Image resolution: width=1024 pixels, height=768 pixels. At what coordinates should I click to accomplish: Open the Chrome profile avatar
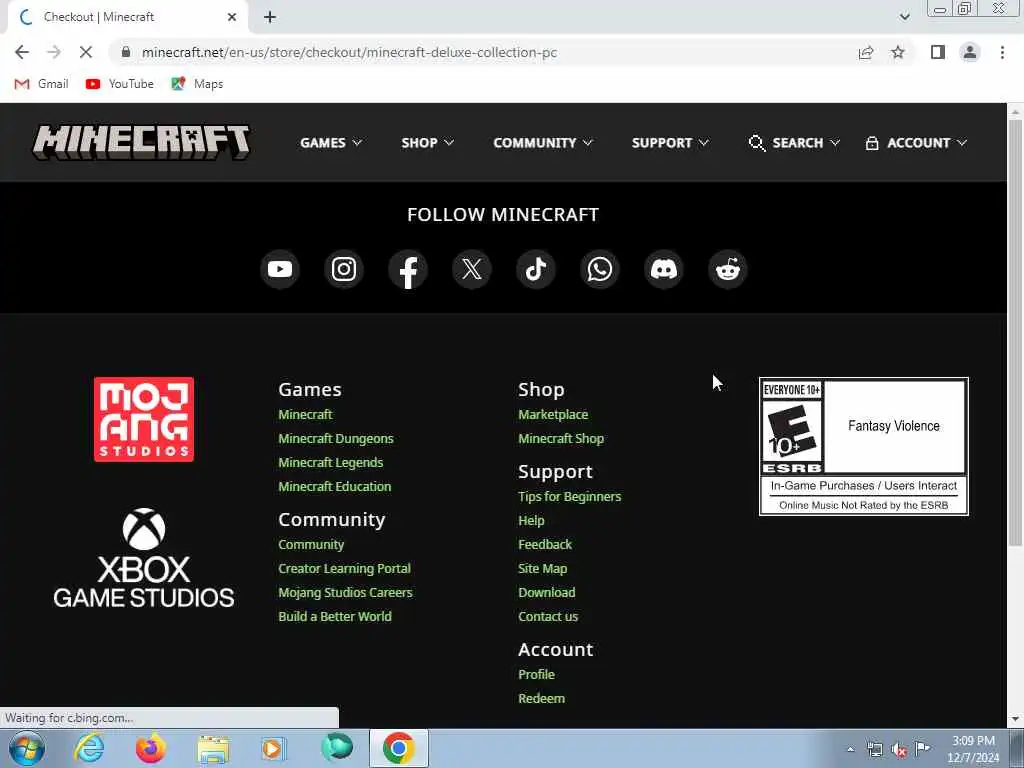click(970, 52)
